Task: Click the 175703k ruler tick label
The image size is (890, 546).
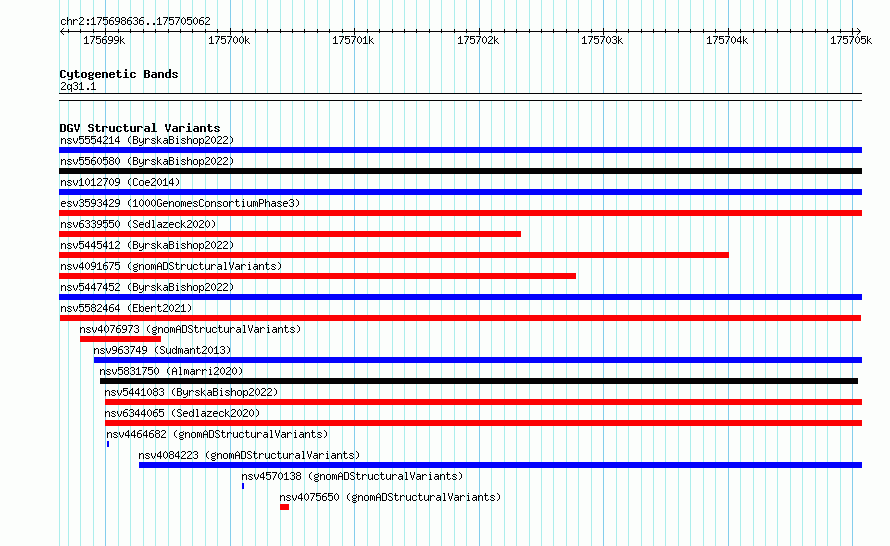Action: point(602,40)
